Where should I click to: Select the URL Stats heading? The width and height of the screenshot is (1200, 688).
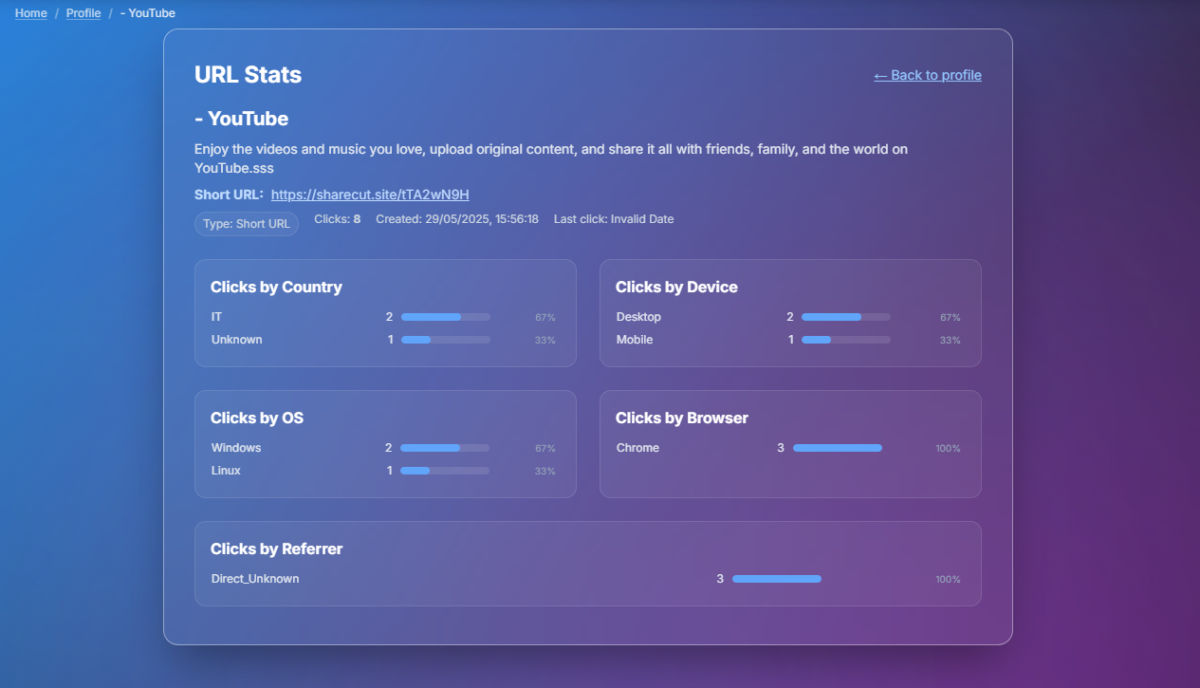click(x=248, y=75)
